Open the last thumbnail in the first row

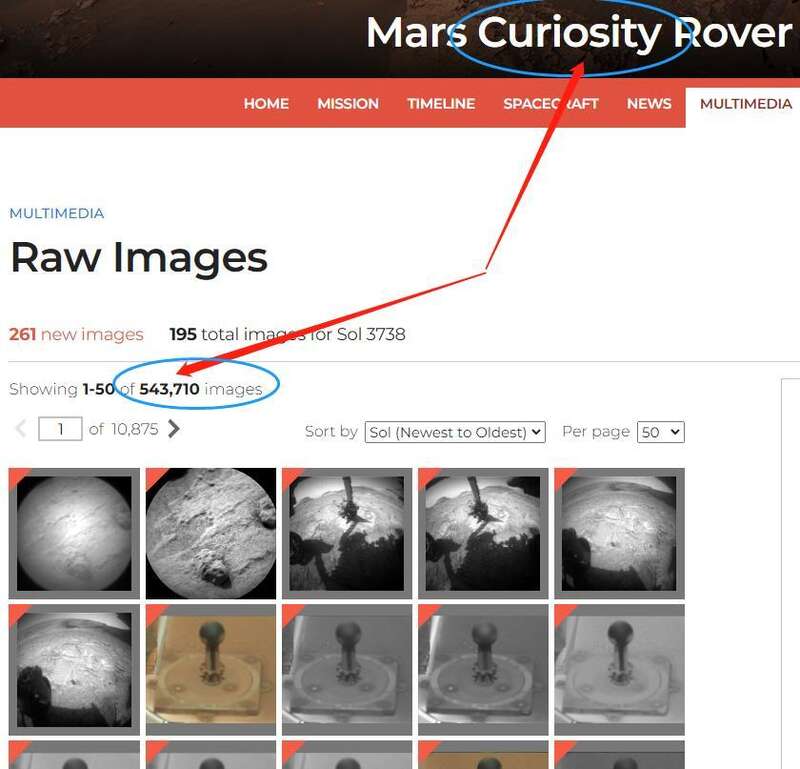(x=619, y=533)
